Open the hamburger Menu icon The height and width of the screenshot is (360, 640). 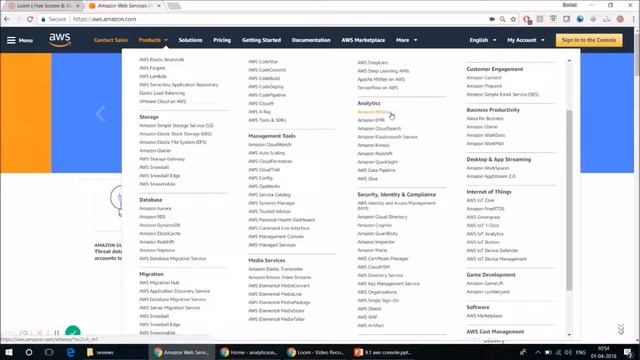tap(11, 40)
